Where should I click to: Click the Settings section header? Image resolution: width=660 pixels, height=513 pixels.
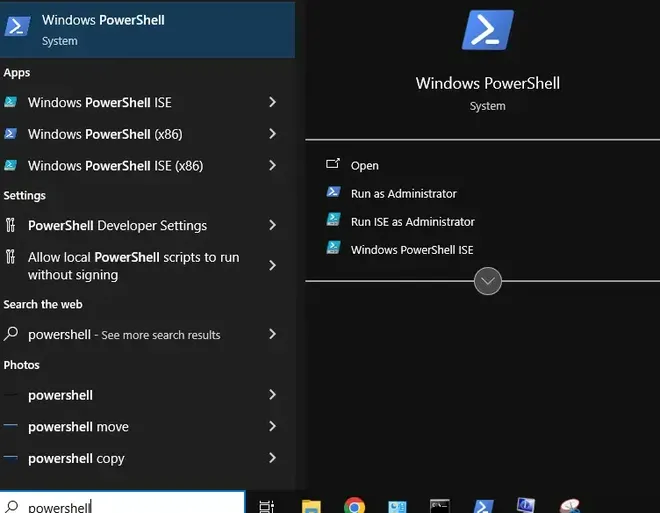[24, 196]
